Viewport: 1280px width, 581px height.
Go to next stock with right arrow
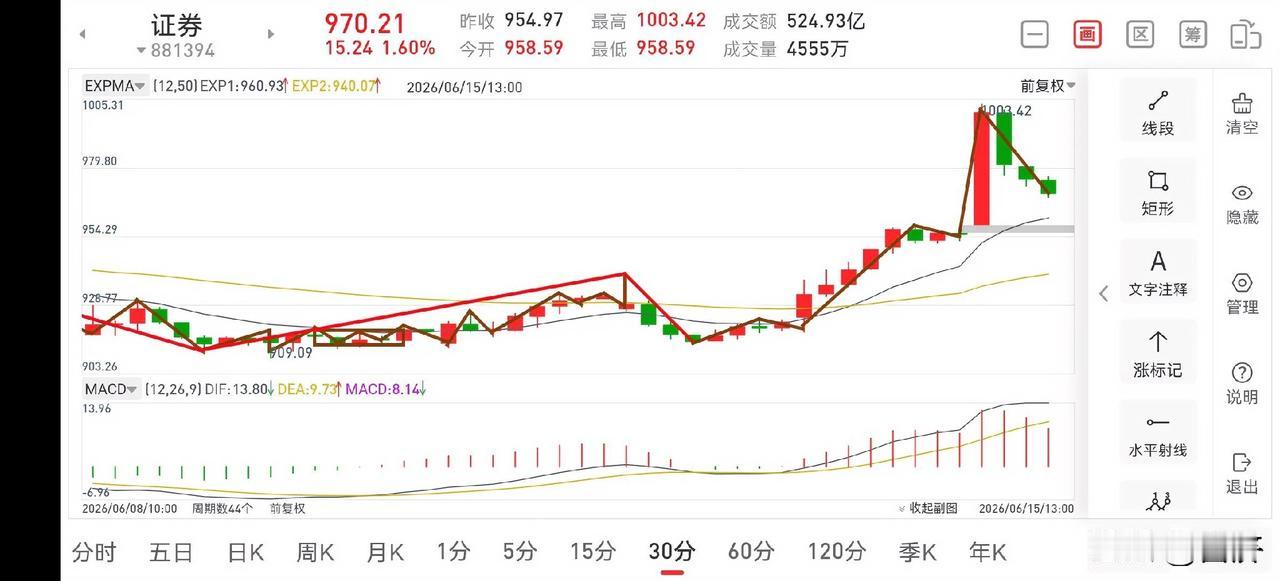tap(270, 34)
